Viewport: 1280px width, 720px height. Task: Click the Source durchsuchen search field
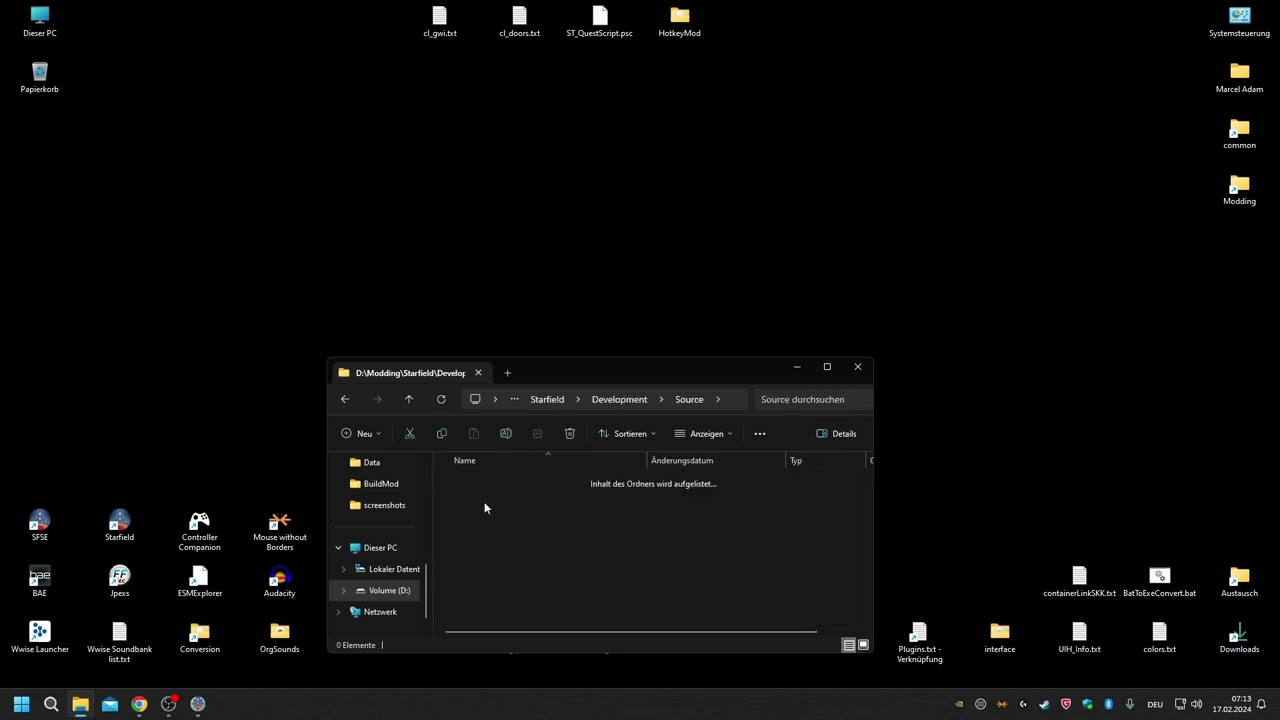(814, 399)
